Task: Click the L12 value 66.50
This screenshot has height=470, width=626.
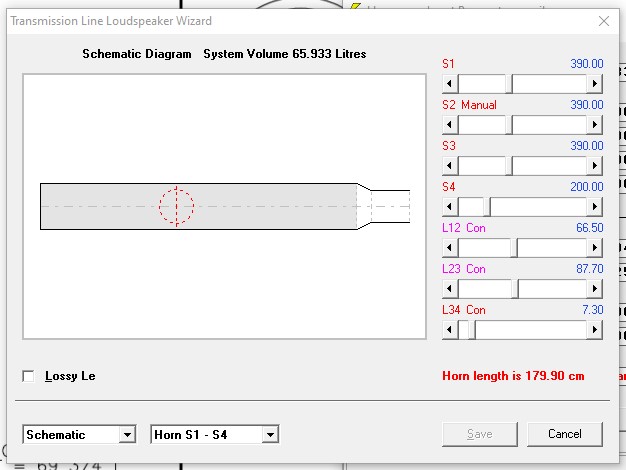Action: (590, 228)
